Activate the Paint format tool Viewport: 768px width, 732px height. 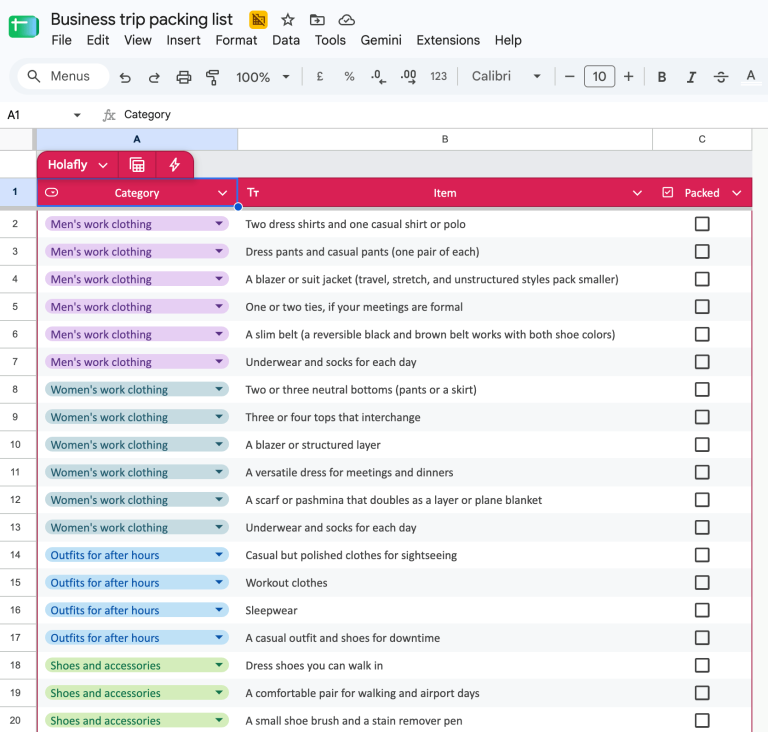coord(213,77)
